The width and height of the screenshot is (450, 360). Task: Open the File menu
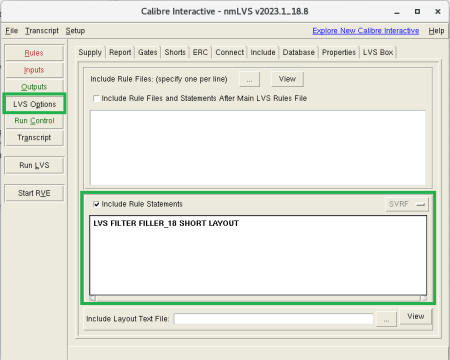12,31
